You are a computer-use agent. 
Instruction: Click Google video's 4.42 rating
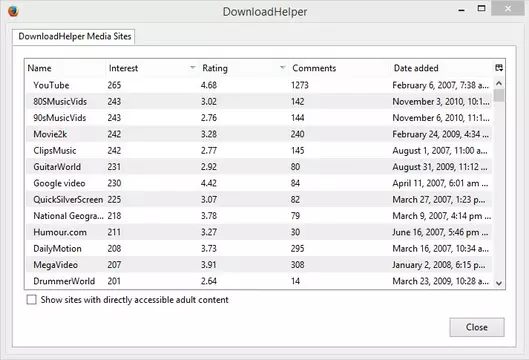click(209, 183)
